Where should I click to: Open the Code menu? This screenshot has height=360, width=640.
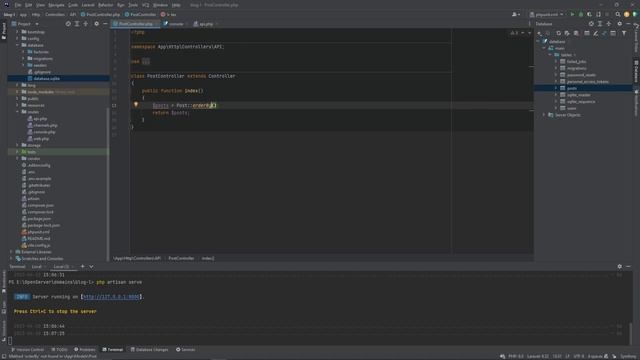(73, 5)
